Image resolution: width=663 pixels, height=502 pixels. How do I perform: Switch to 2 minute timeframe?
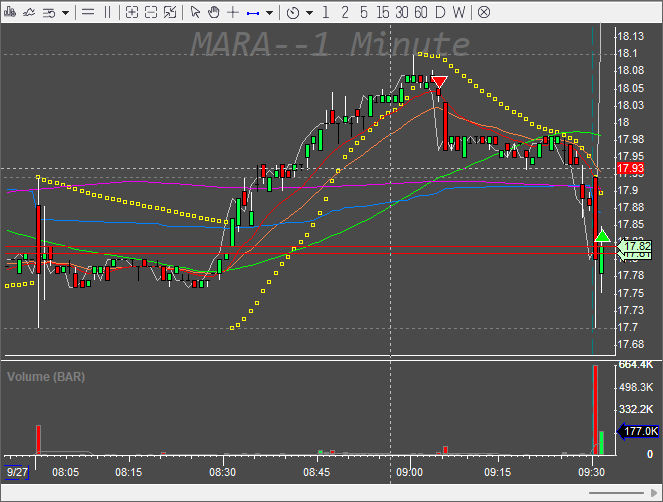pos(345,13)
